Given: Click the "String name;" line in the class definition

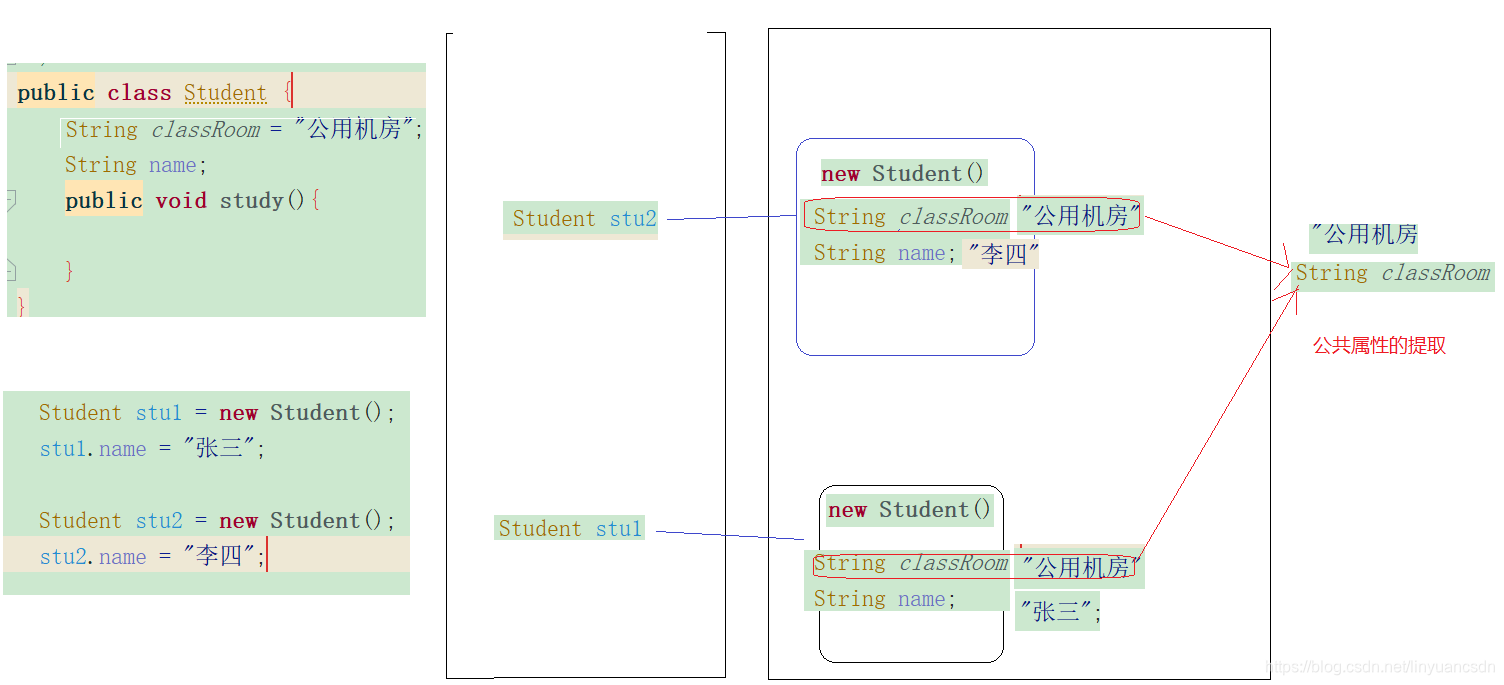Looking at the screenshot, I should click(x=135, y=164).
